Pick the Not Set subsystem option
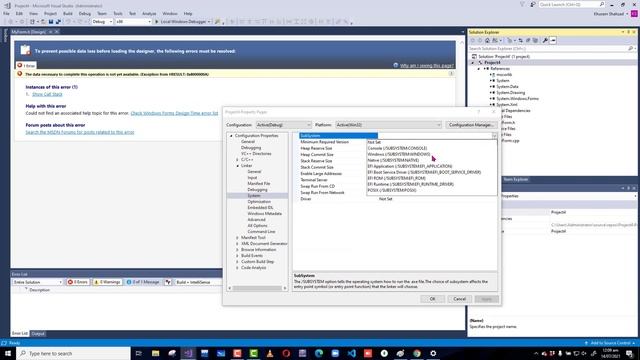Viewport: 640px width, 360px height. point(374,142)
